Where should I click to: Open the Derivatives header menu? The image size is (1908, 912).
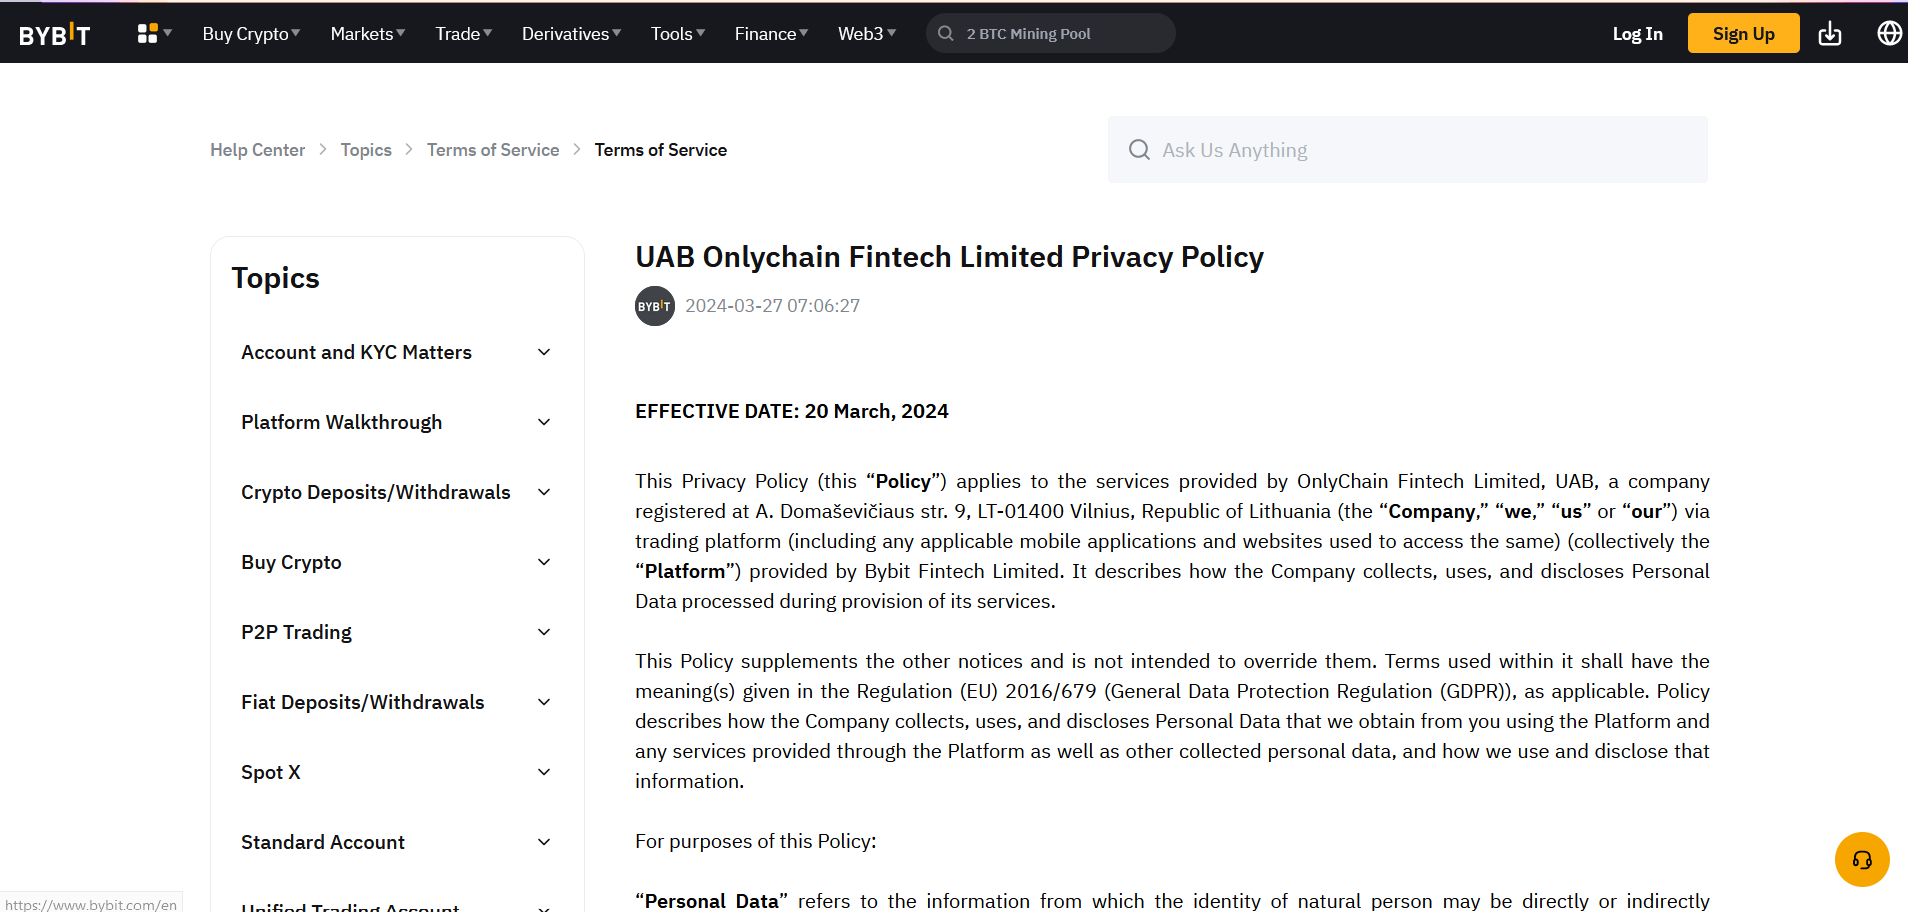point(571,34)
